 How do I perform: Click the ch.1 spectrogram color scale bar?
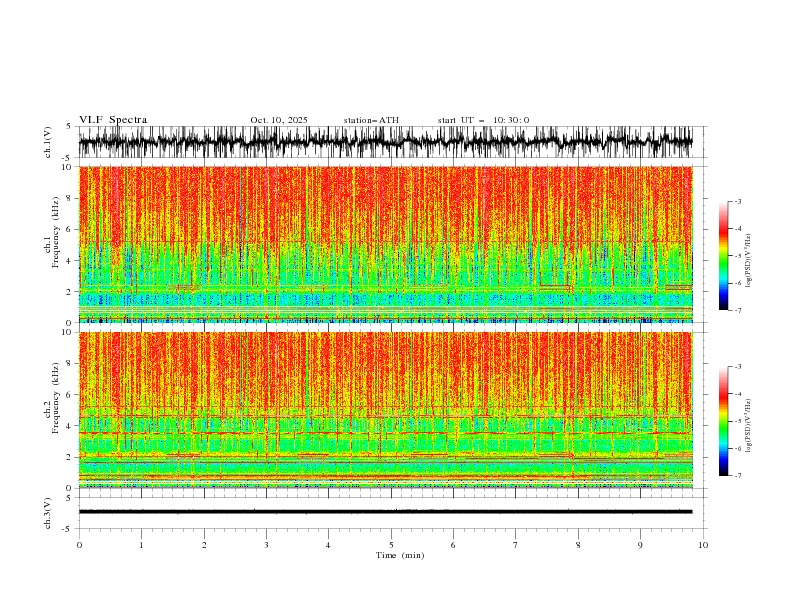pos(723,256)
